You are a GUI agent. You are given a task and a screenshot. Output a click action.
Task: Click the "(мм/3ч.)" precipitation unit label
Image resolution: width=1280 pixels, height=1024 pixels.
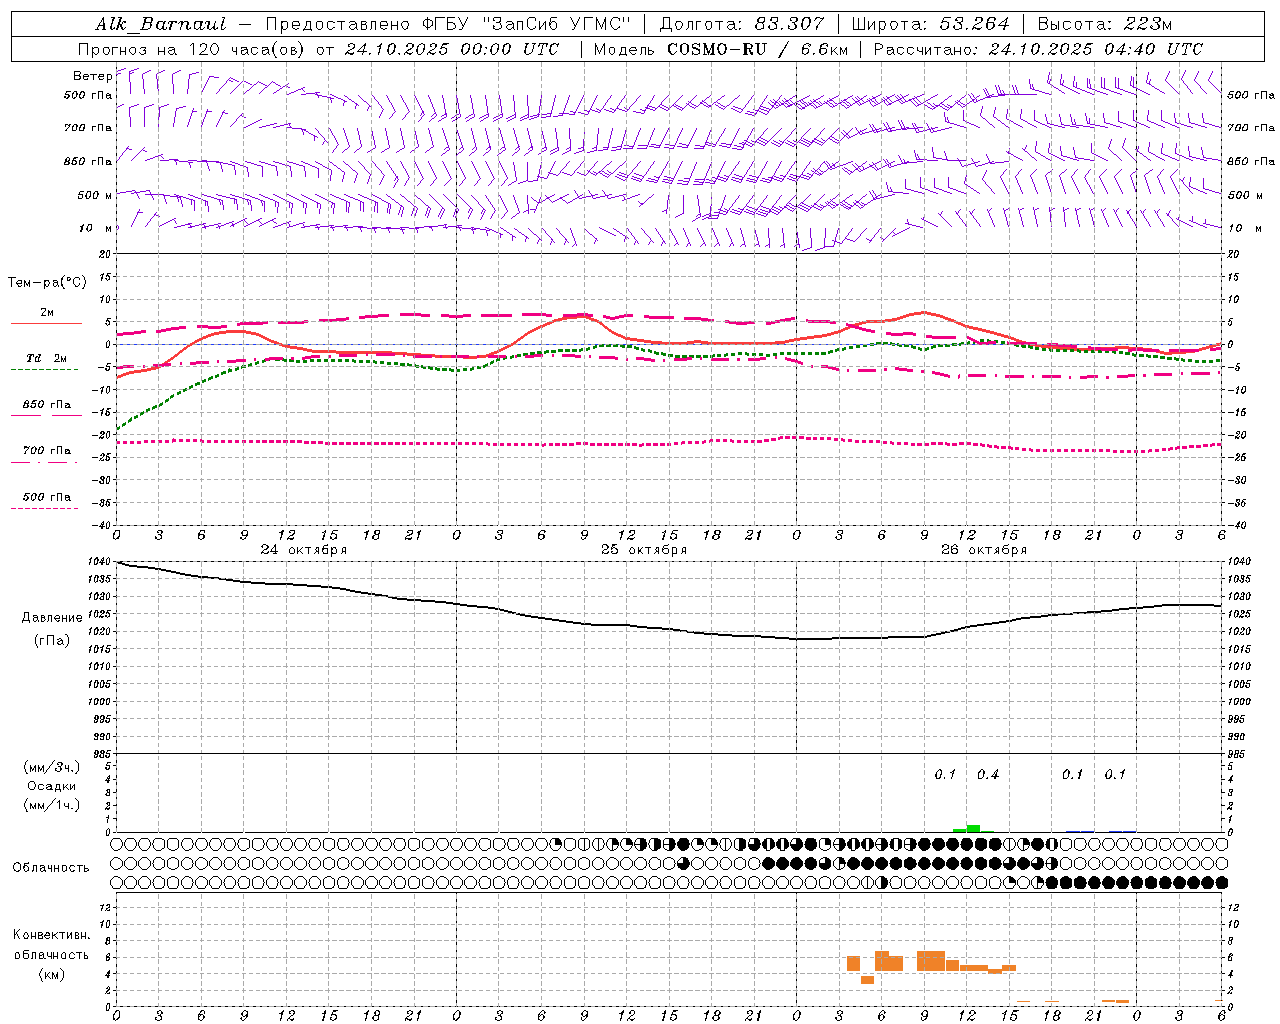click(52, 767)
